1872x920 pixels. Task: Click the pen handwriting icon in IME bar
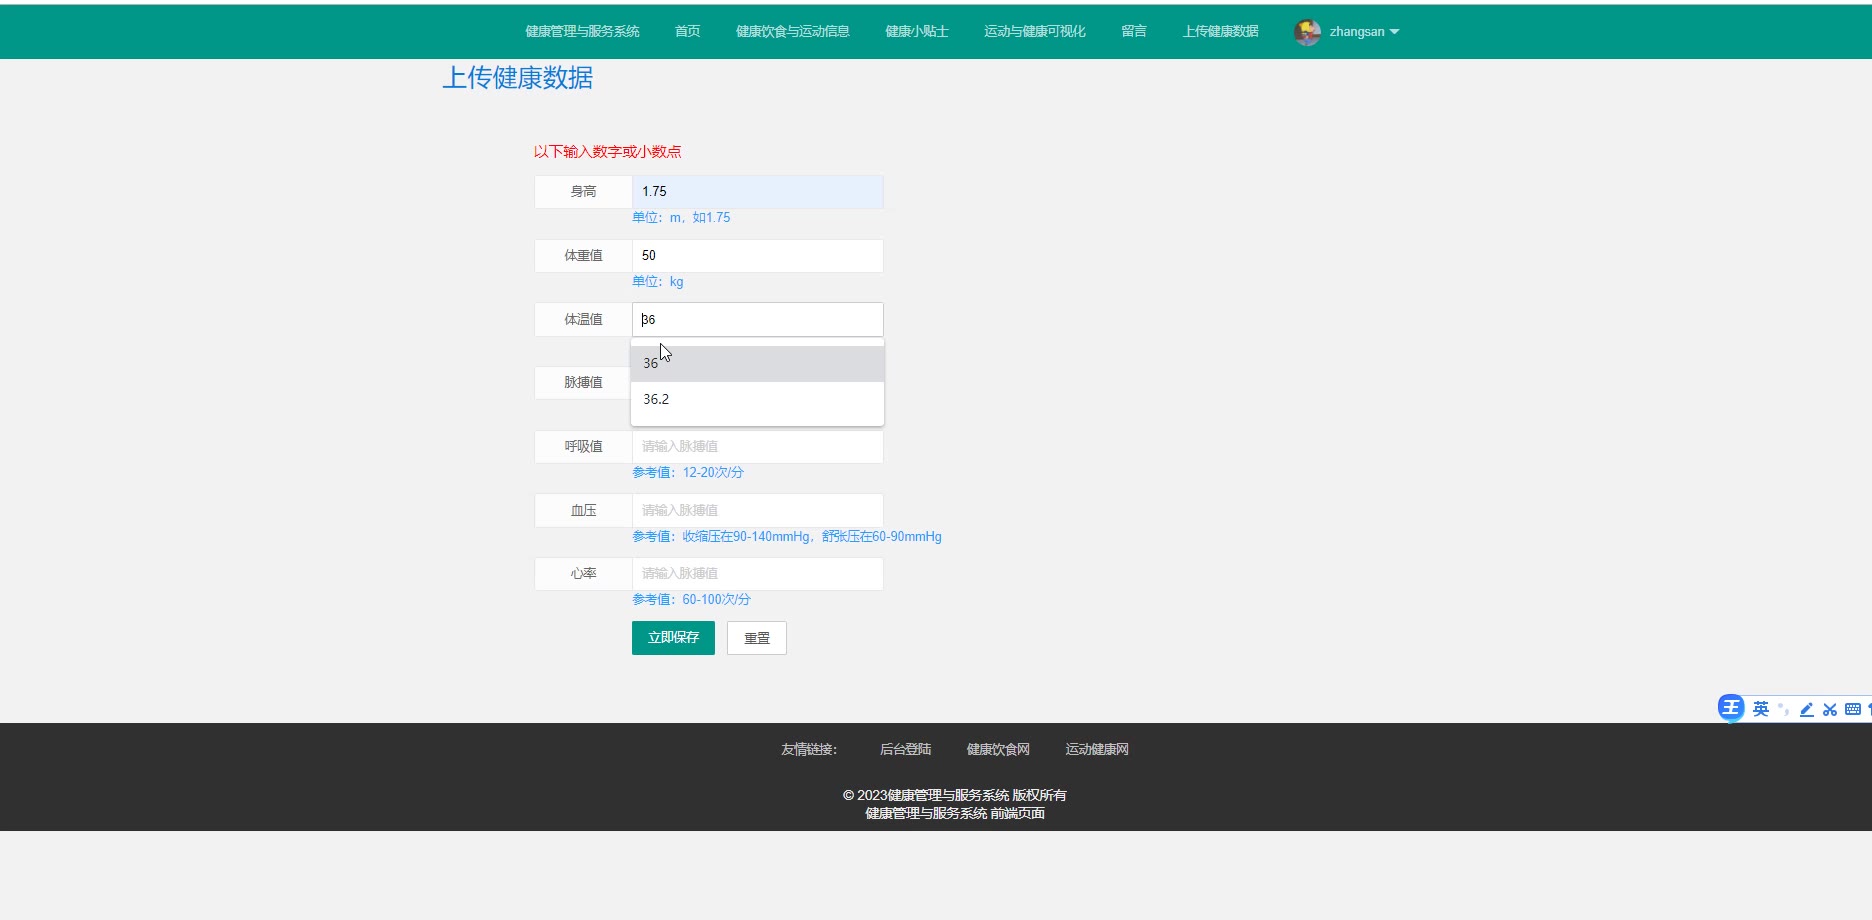[1807, 709]
